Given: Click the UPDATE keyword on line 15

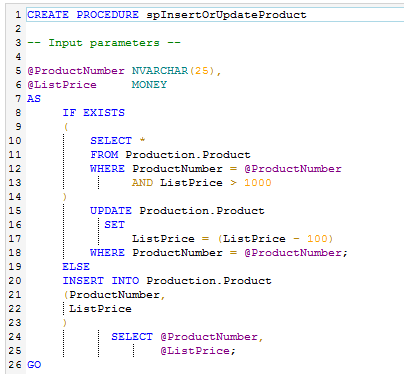Looking at the screenshot, I should 111,211.
